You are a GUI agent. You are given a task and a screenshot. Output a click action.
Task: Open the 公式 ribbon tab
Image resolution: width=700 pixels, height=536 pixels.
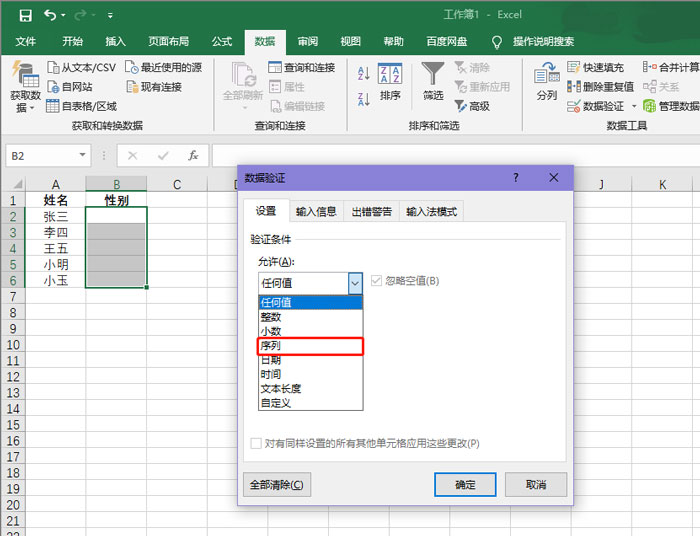tap(222, 41)
